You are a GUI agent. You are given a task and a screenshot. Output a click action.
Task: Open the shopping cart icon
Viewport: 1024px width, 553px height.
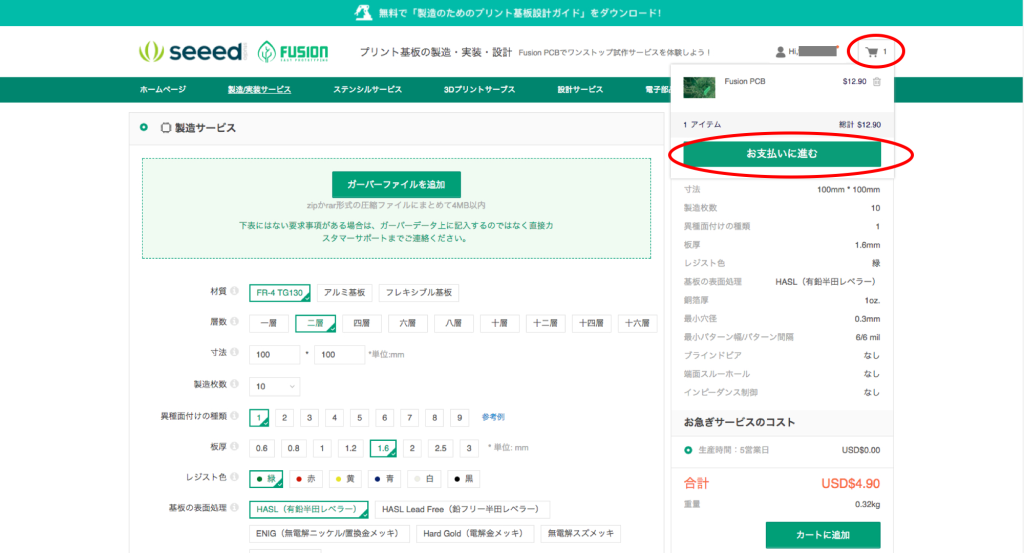click(873, 52)
